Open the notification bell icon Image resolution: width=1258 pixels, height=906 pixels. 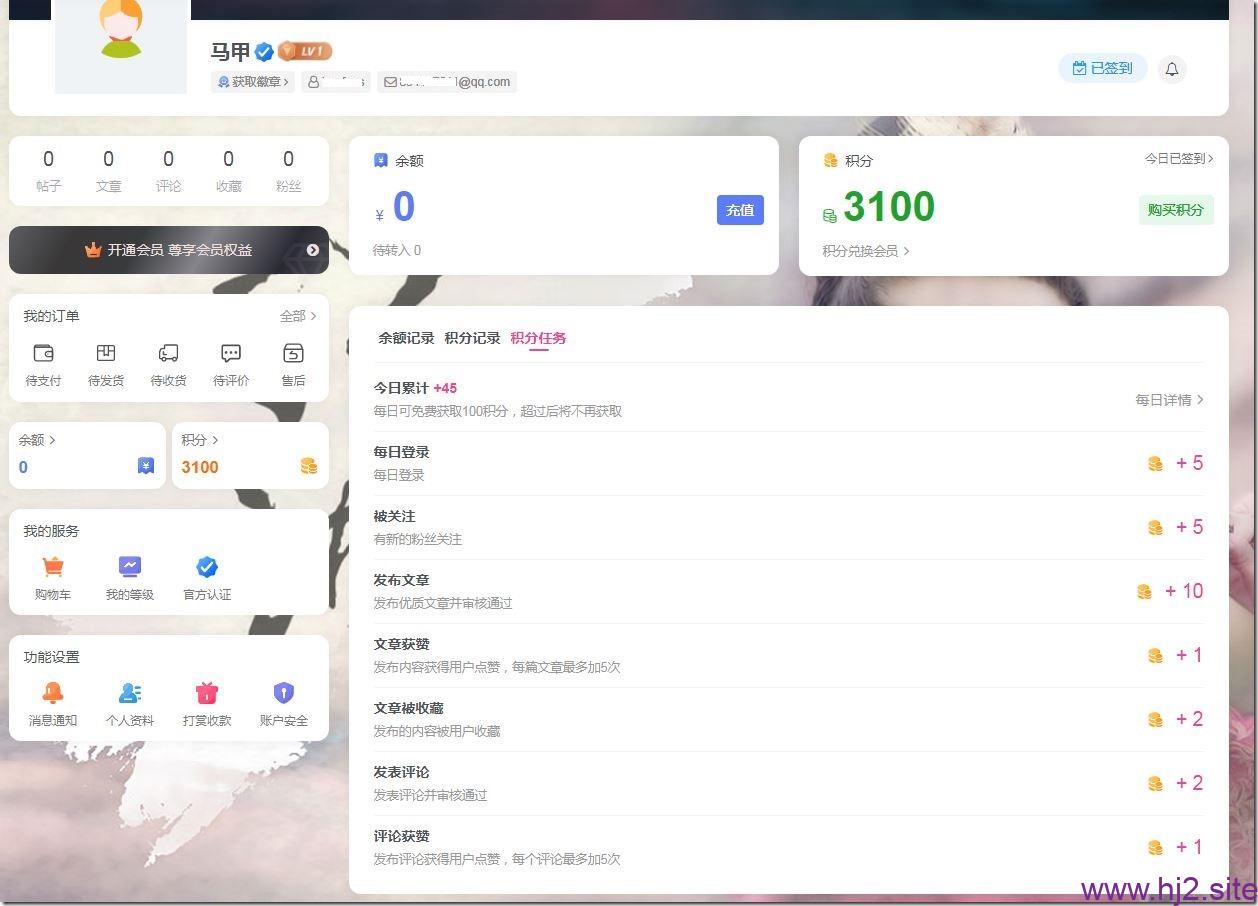[1172, 69]
